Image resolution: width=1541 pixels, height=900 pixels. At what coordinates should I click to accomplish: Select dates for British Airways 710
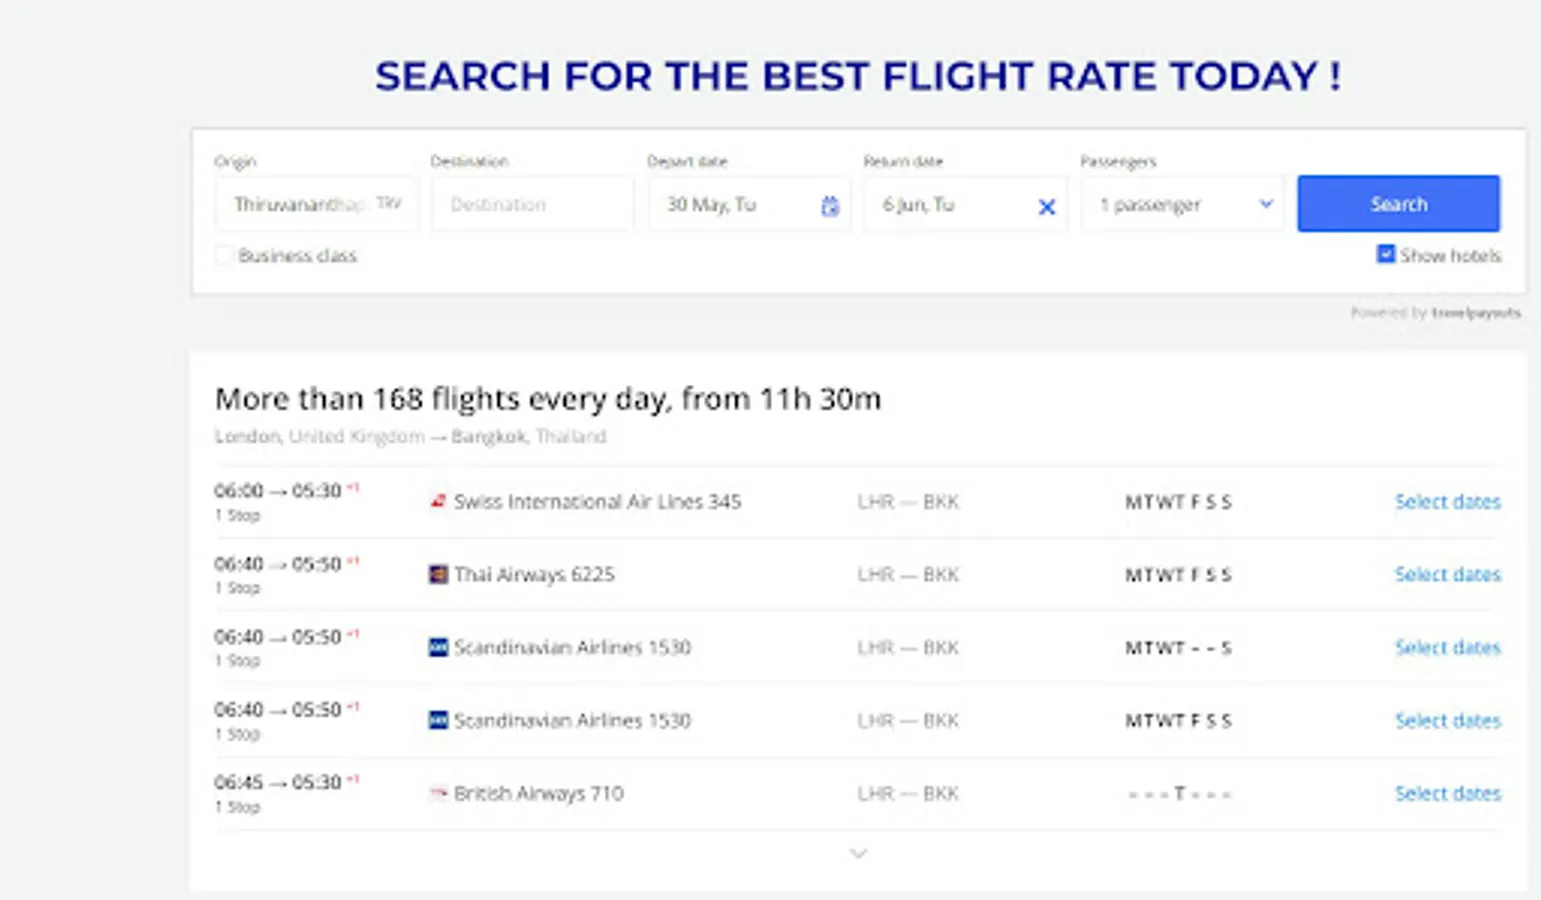point(1447,794)
